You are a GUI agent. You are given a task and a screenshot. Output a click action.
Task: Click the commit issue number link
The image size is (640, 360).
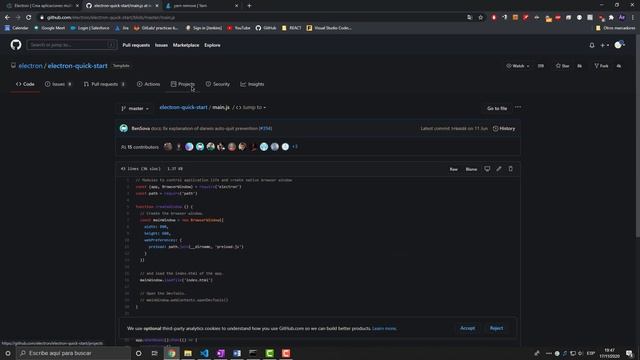[x=265, y=129]
